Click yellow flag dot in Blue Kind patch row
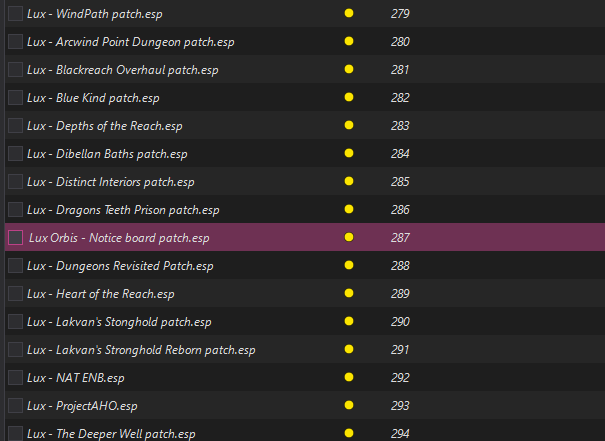 tap(349, 97)
